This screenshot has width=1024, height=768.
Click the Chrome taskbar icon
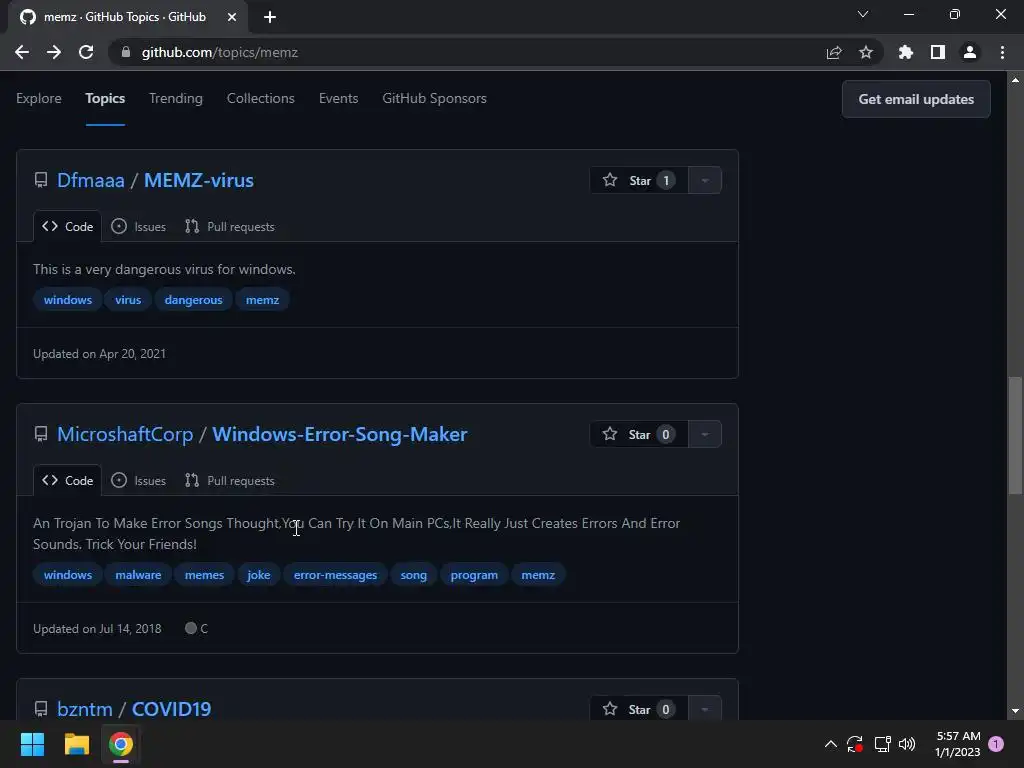[121, 744]
